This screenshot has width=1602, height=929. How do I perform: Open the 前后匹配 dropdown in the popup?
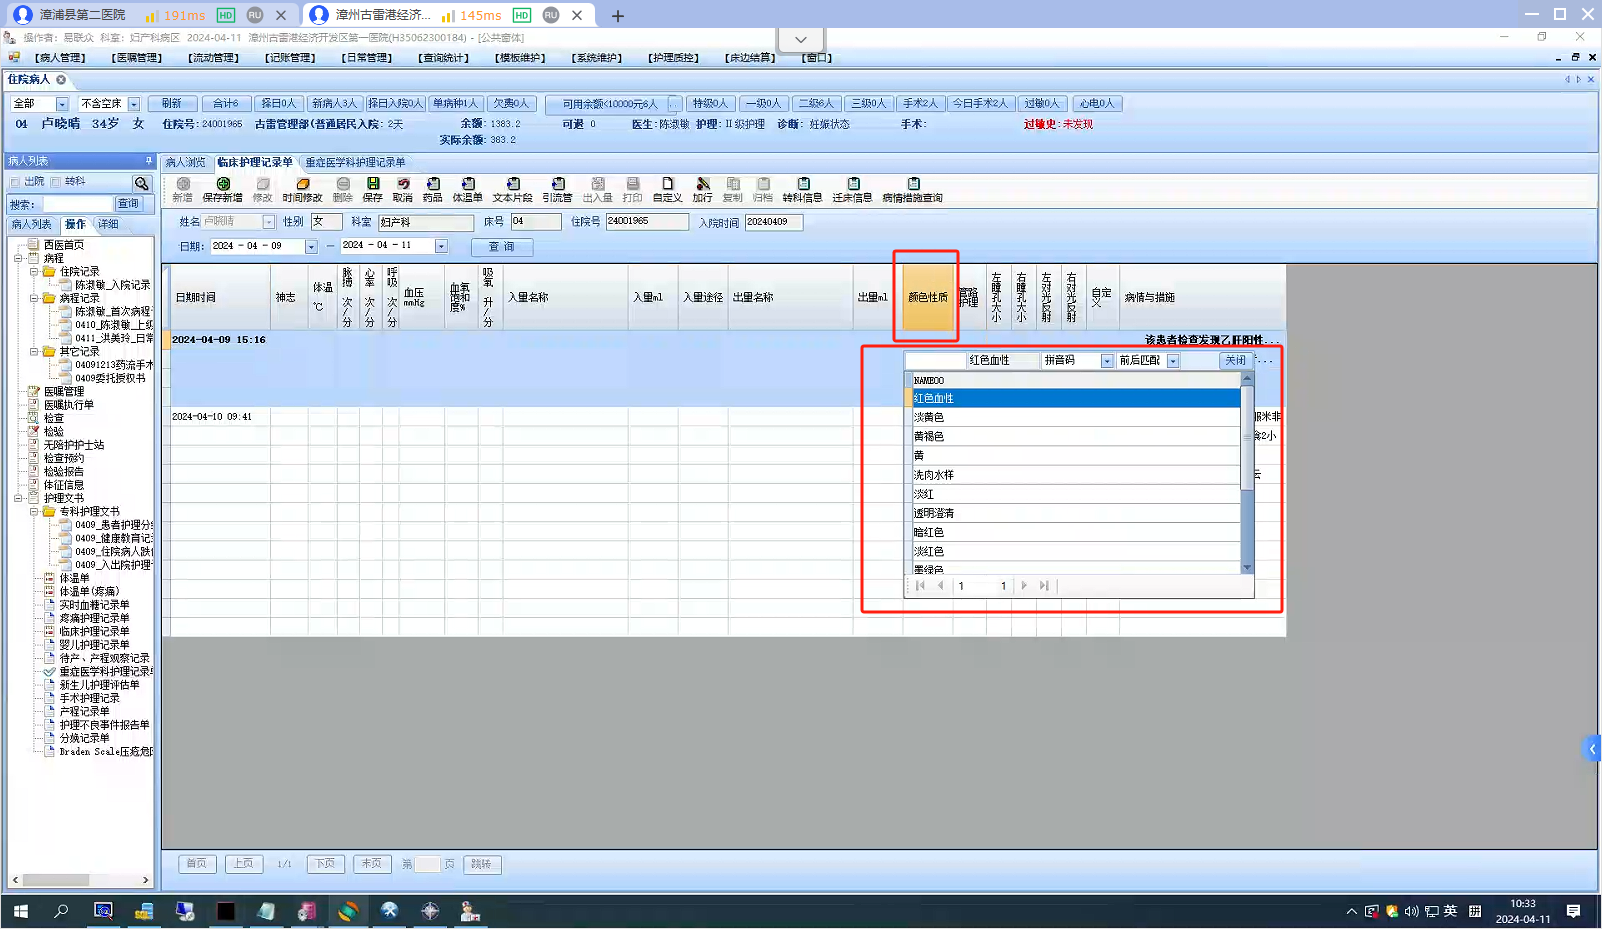tap(1173, 361)
